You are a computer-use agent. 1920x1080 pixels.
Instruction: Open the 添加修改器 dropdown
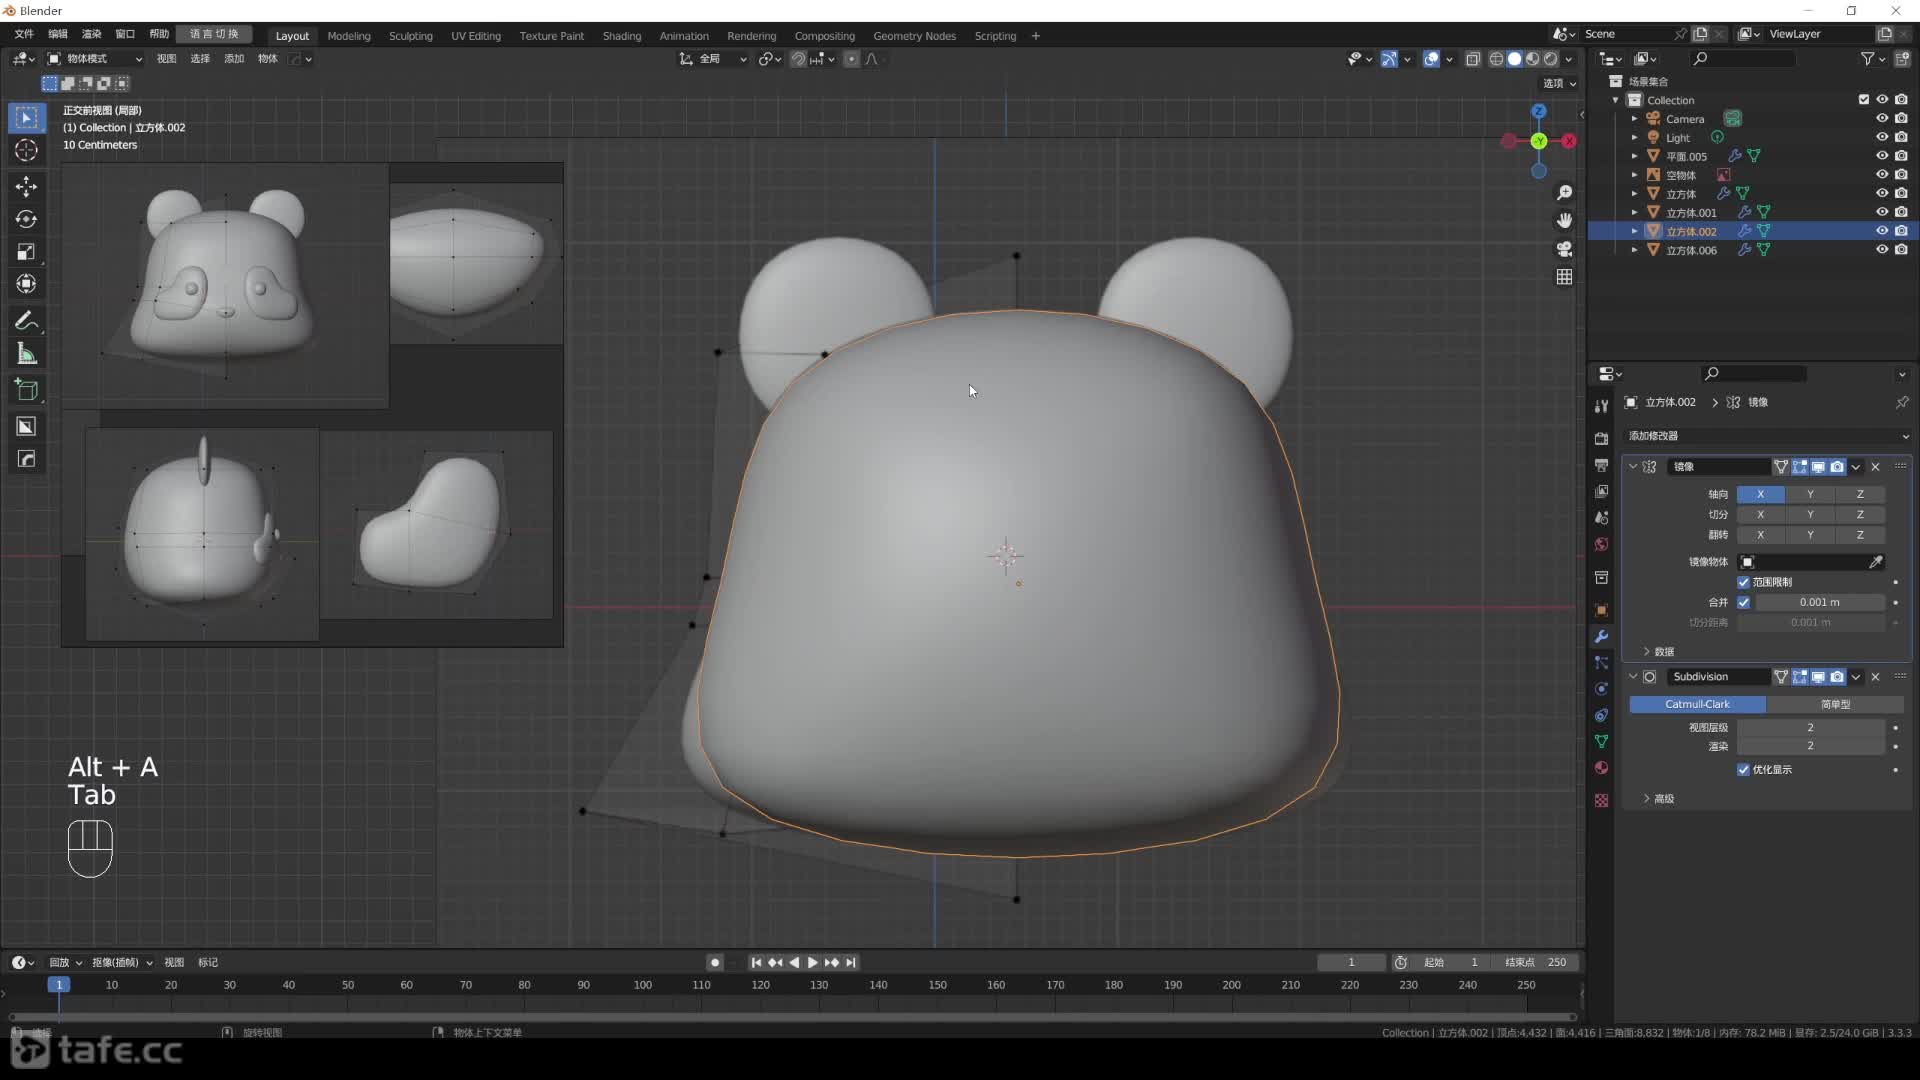tap(1768, 436)
